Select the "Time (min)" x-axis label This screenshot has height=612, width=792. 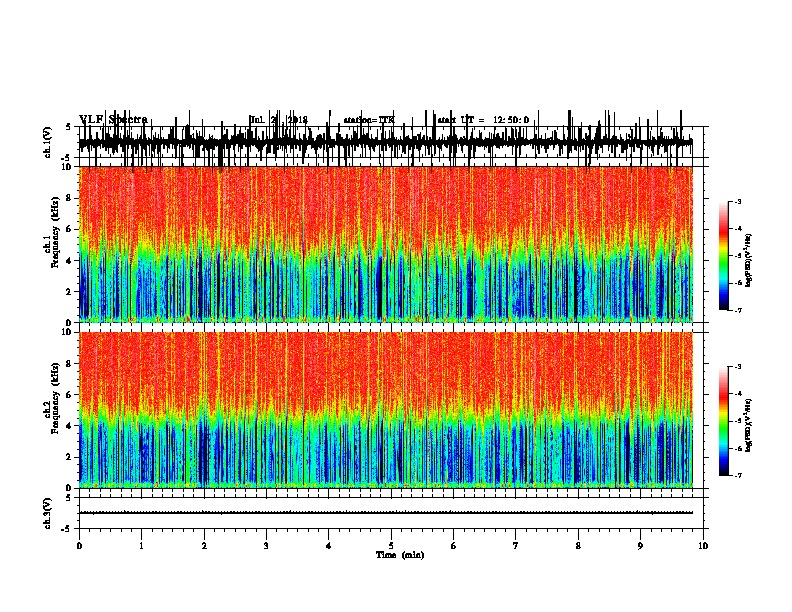coord(400,555)
